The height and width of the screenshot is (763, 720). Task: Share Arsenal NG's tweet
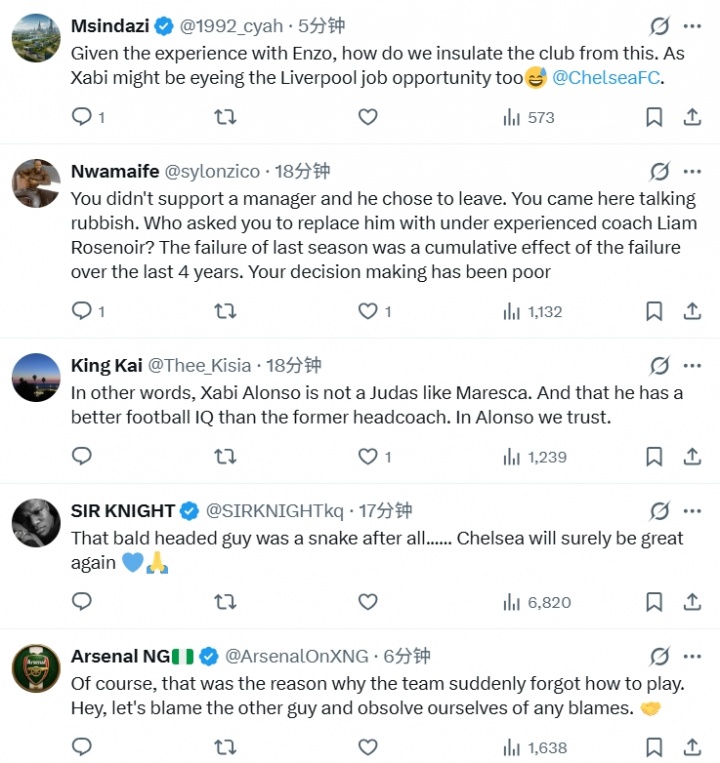(x=692, y=747)
